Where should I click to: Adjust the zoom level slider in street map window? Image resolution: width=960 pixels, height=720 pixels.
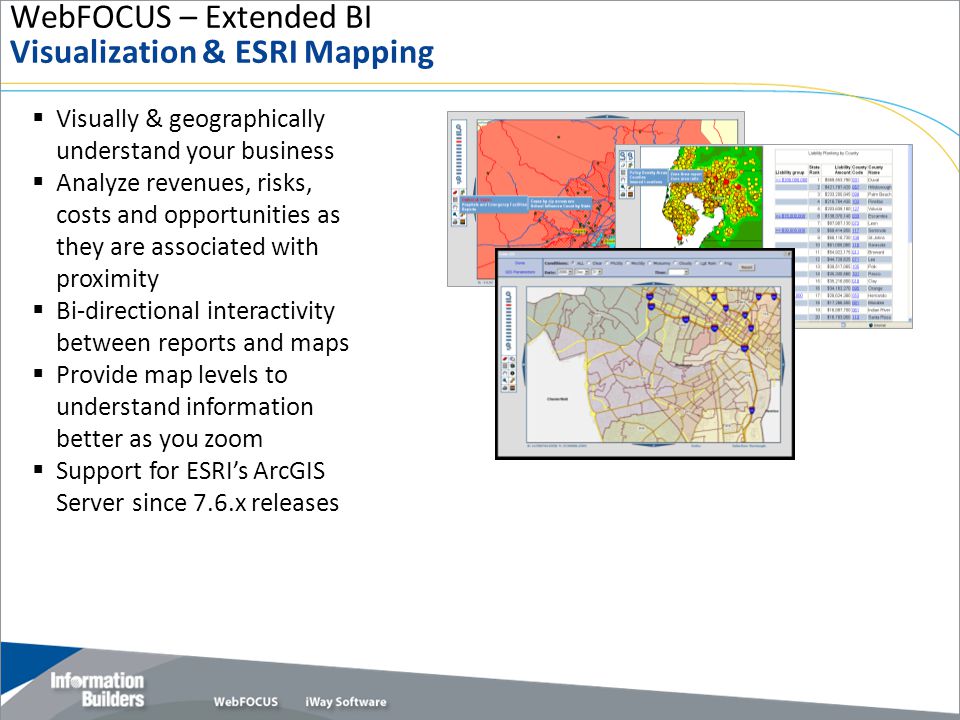pyautogui.click(x=508, y=323)
